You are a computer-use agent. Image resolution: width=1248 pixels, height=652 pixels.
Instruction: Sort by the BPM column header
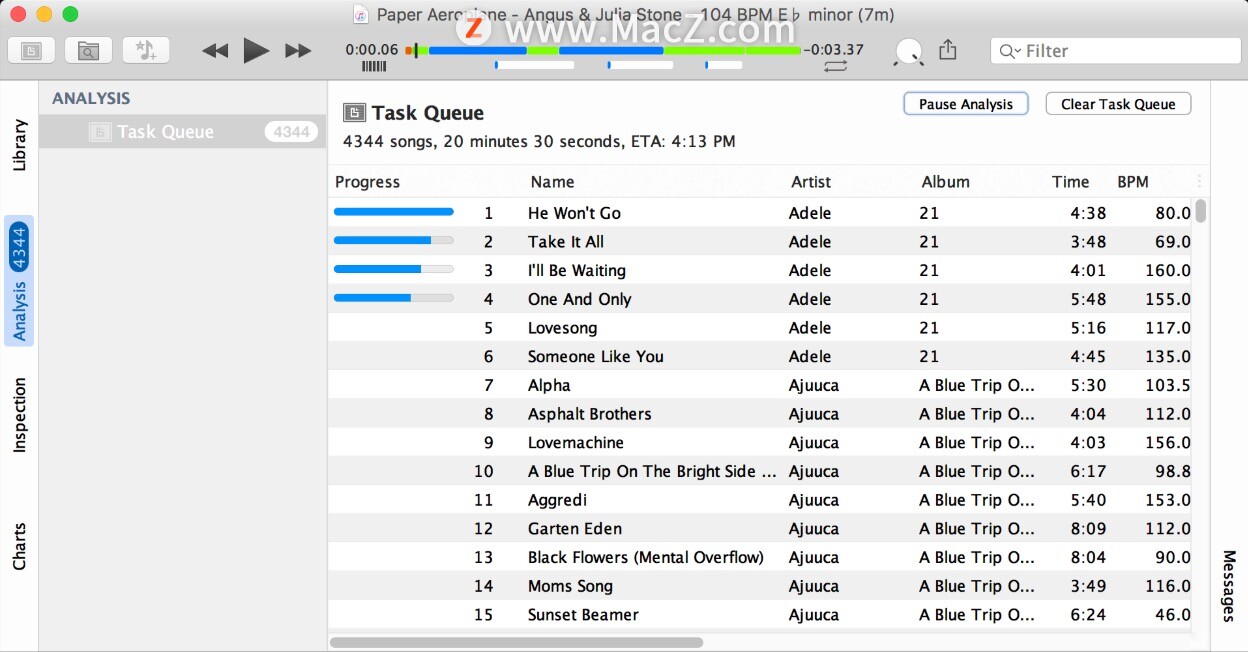pyautogui.click(x=1133, y=182)
